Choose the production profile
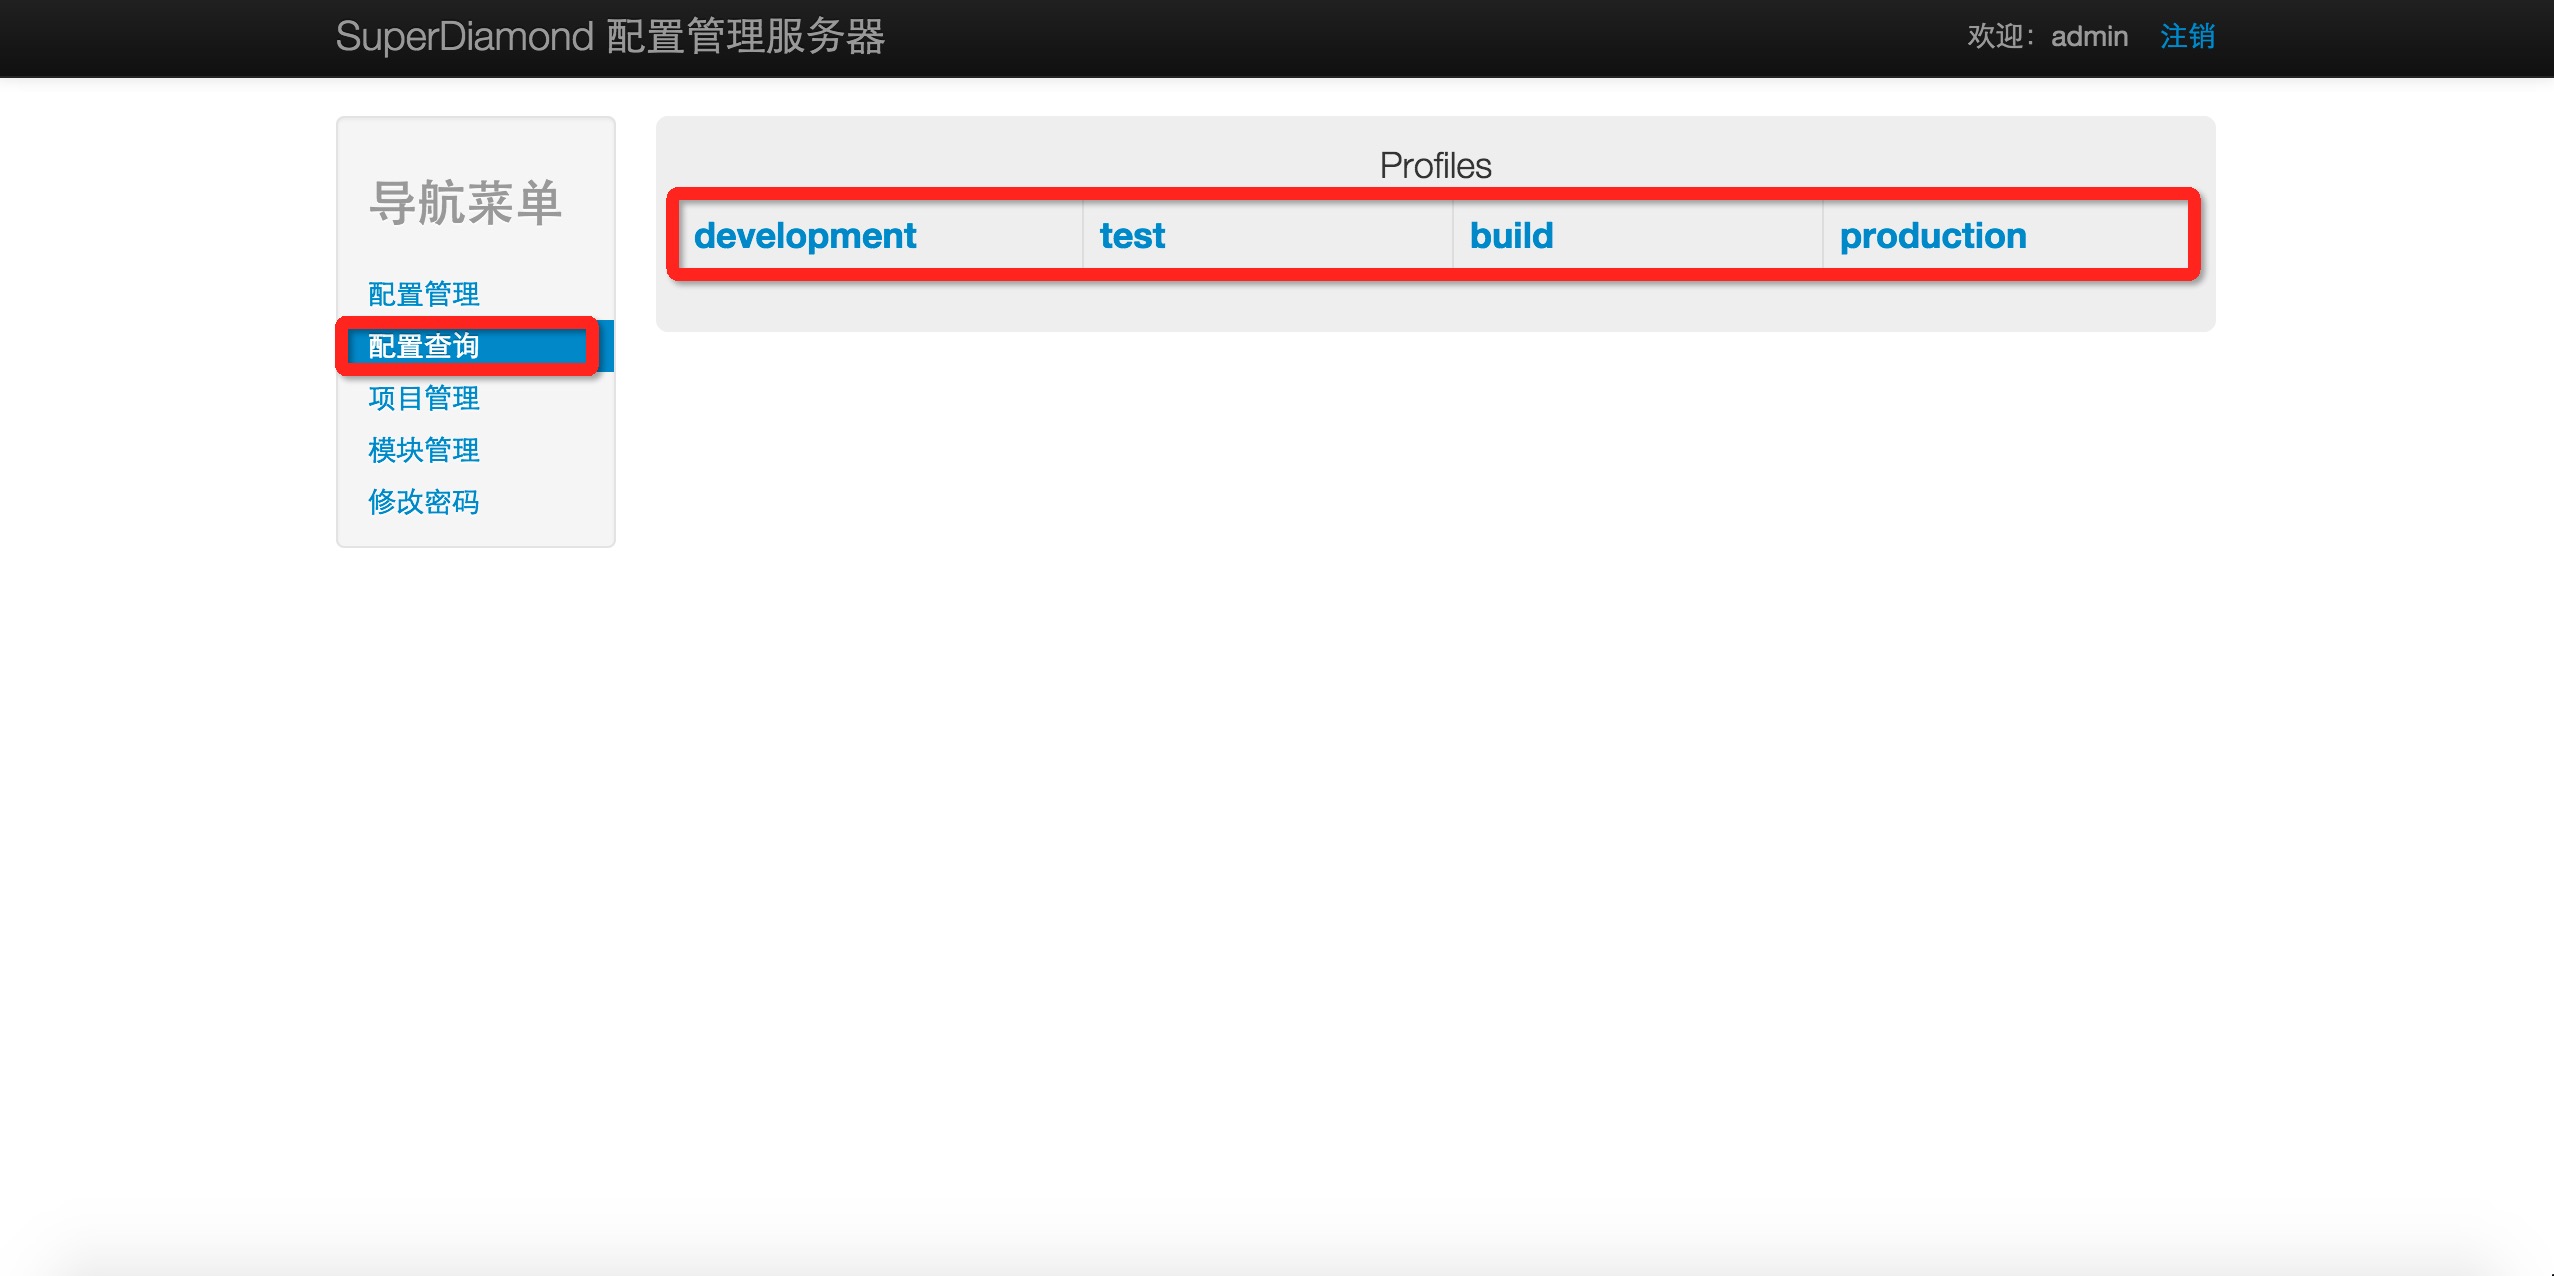Image resolution: width=2554 pixels, height=1276 pixels. (1932, 236)
